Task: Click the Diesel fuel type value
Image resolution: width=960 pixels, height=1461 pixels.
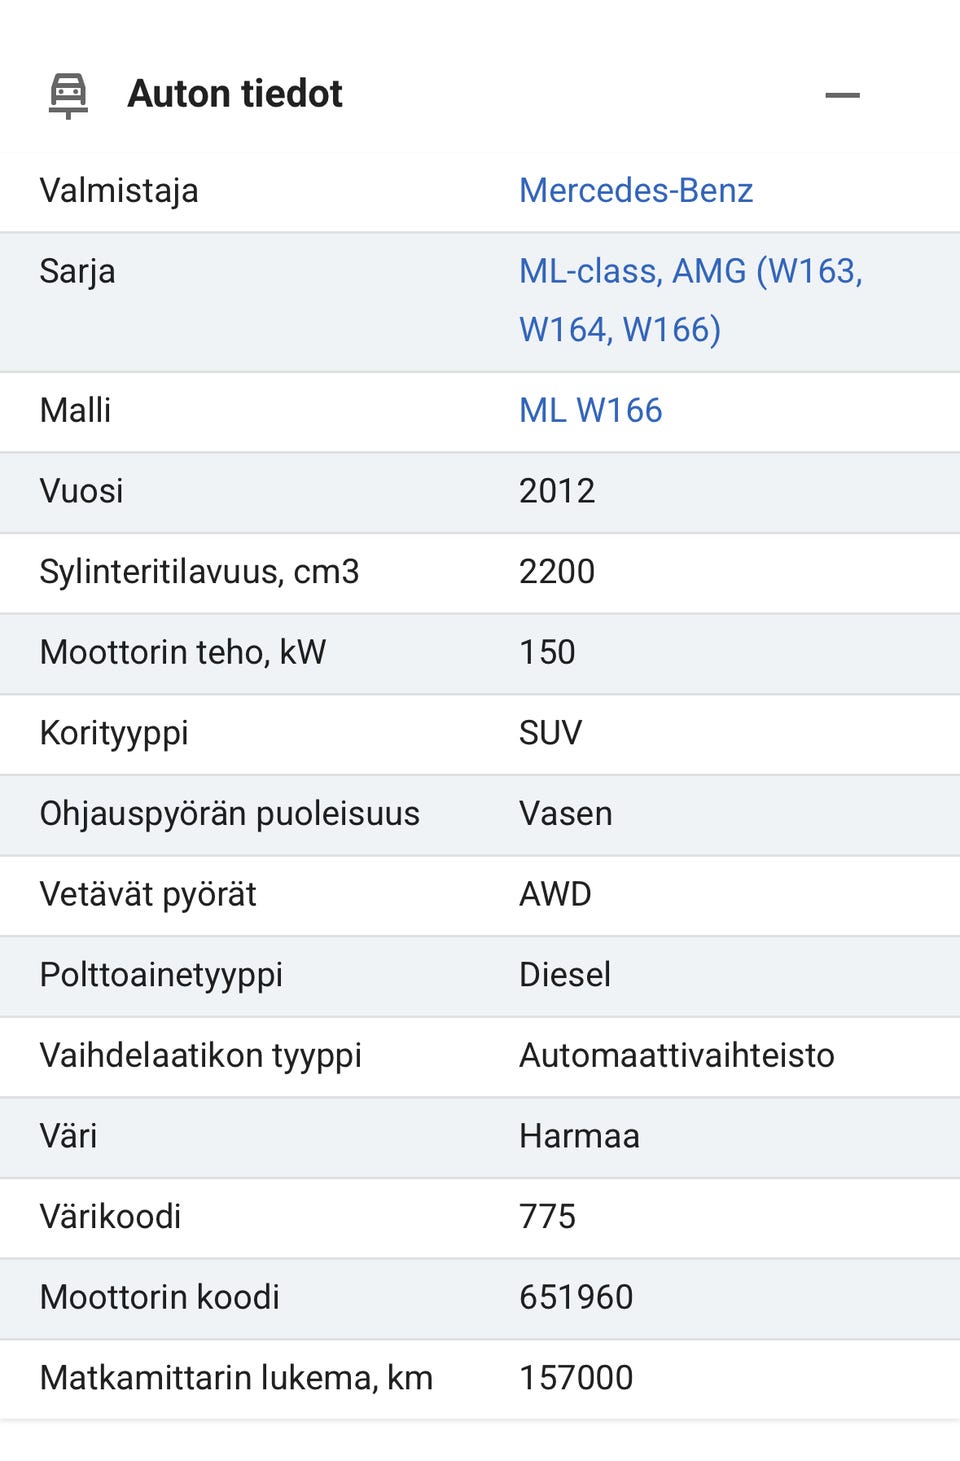Action: (x=564, y=974)
